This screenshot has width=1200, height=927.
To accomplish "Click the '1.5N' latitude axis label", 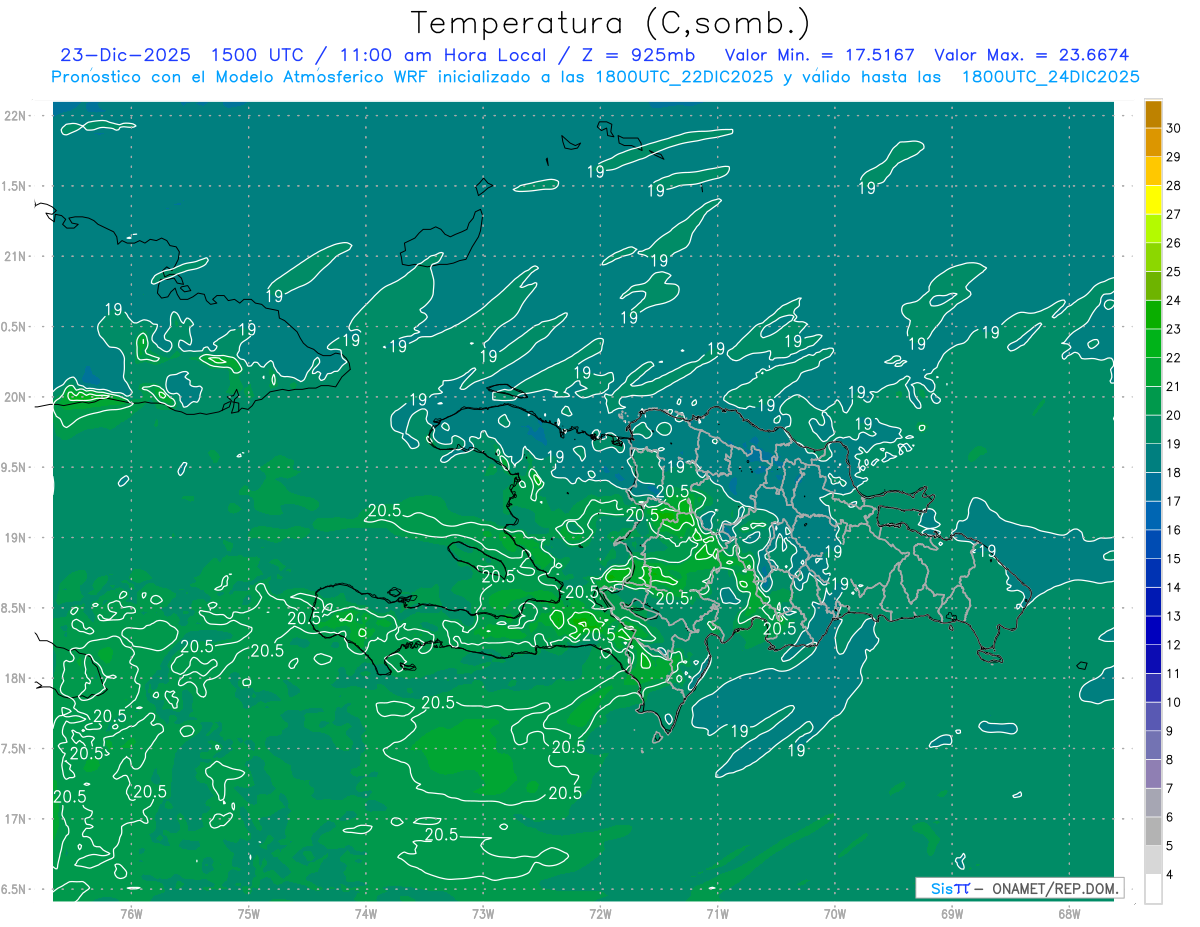I will pos(14,186).
